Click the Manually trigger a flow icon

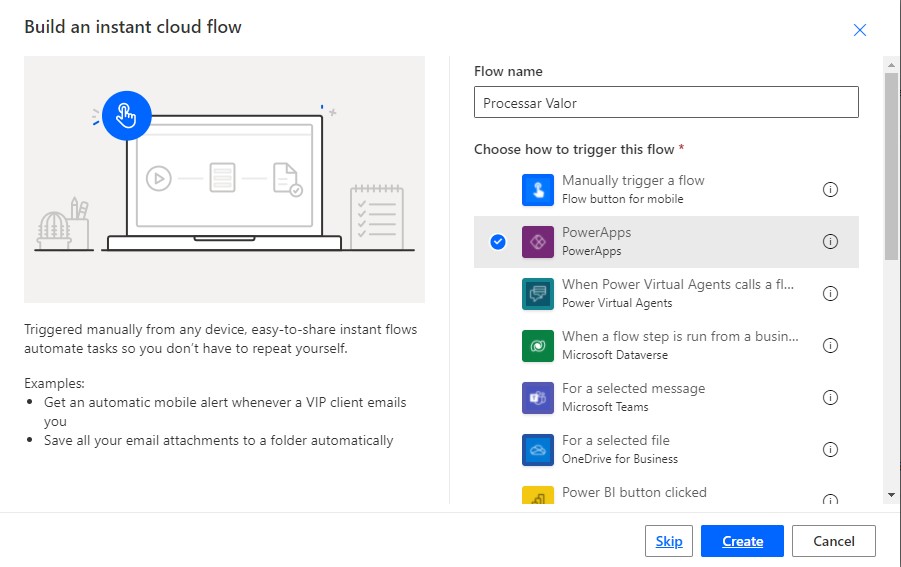(538, 190)
